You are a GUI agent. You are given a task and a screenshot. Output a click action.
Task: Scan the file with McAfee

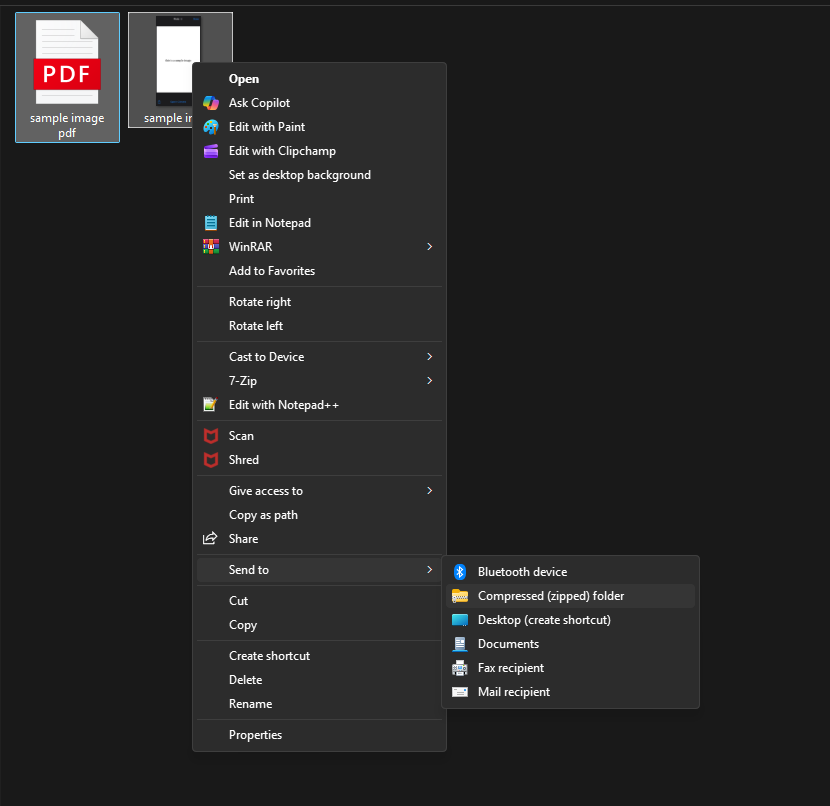[x=241, y=435]
